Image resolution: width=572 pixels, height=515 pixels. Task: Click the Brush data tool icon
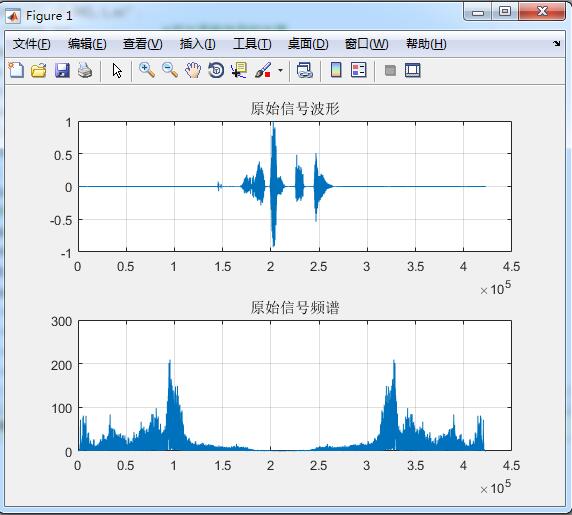coord(263,70)
